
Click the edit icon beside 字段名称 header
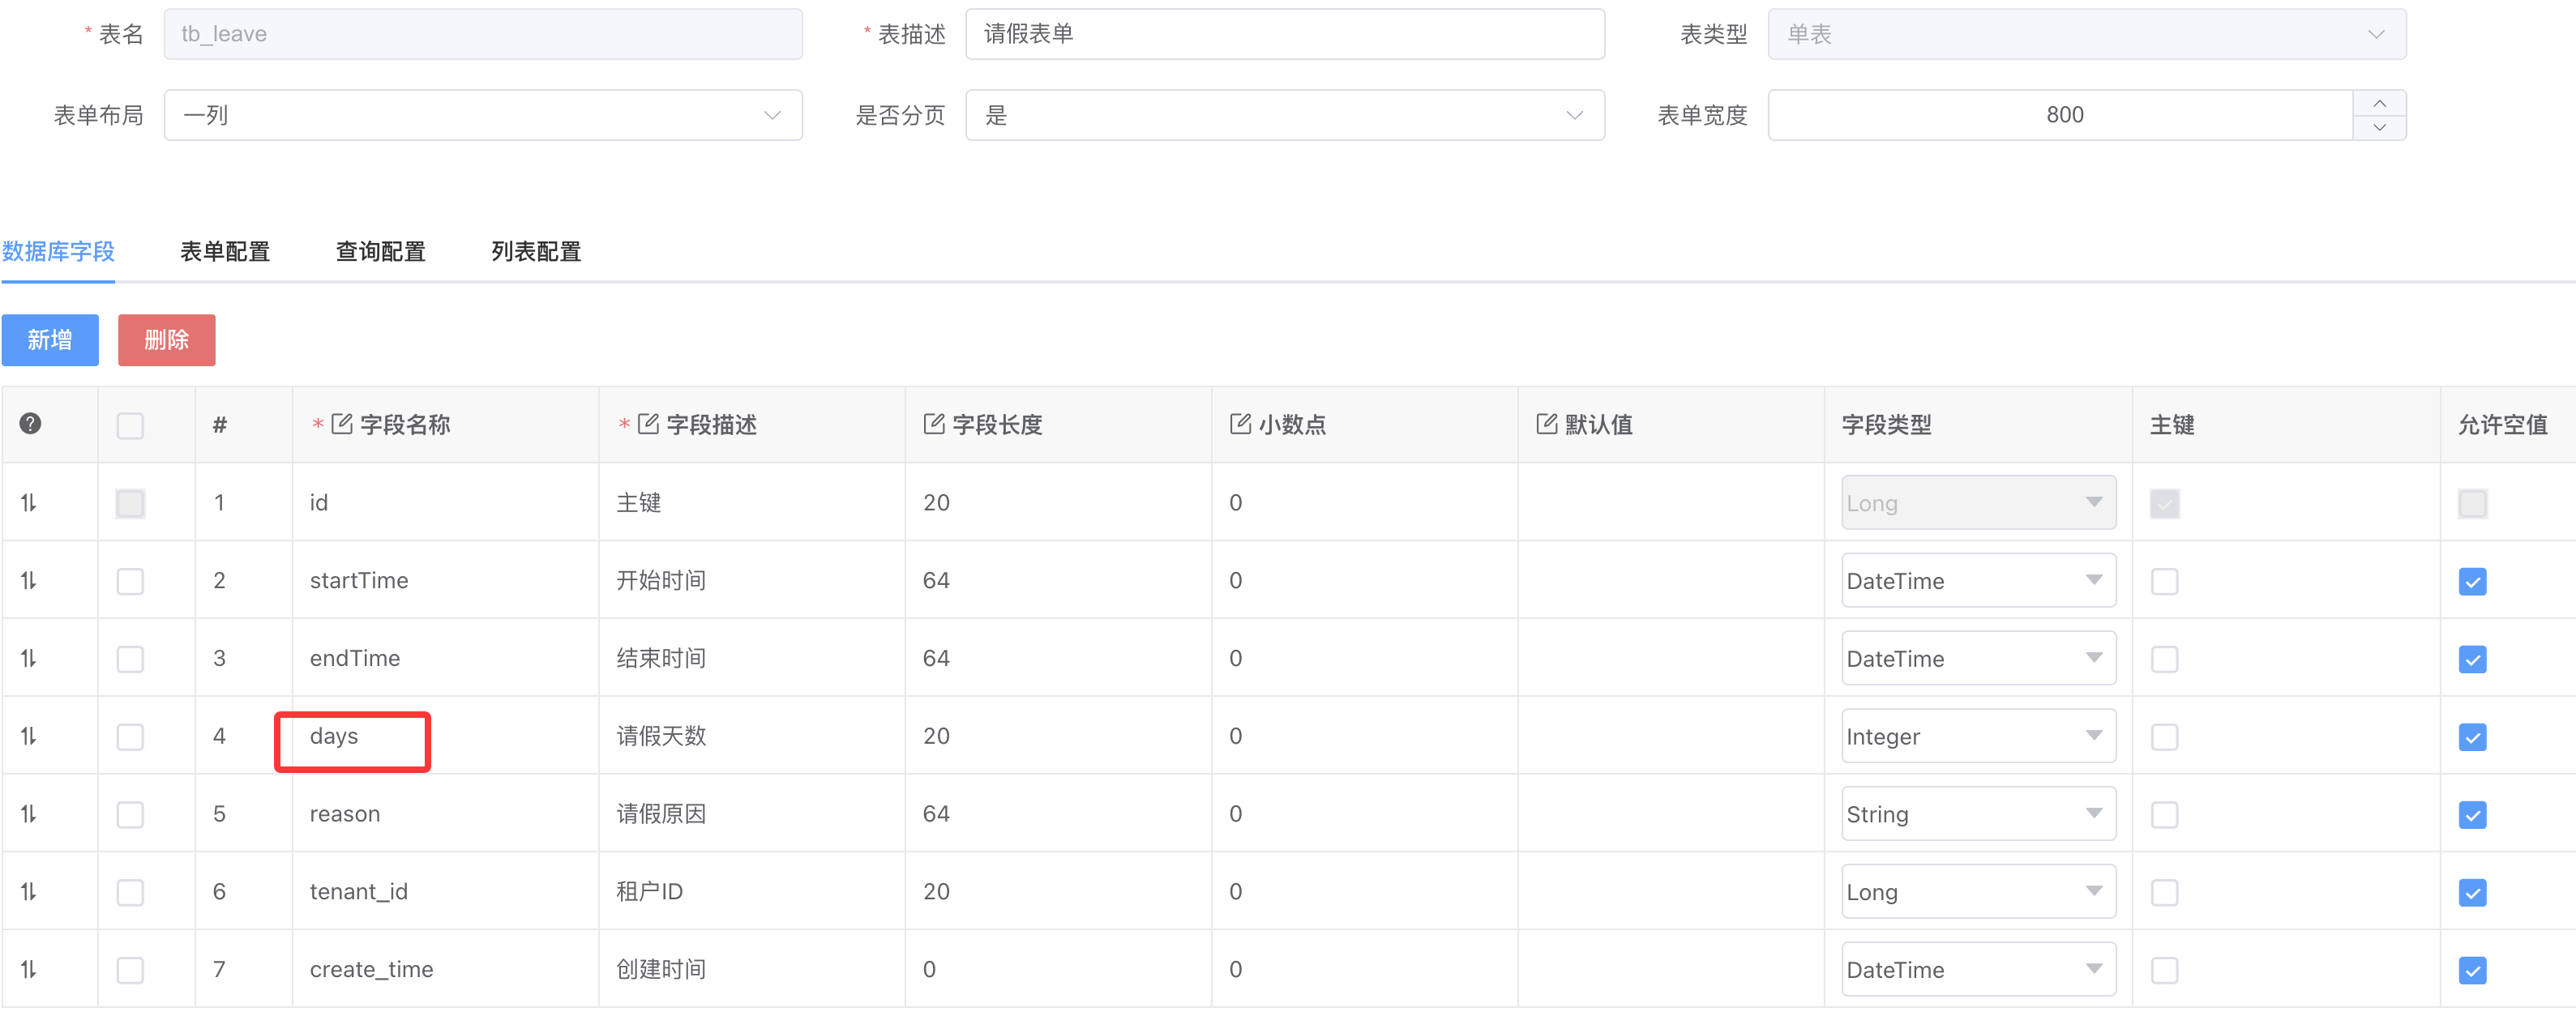[342, 424]
